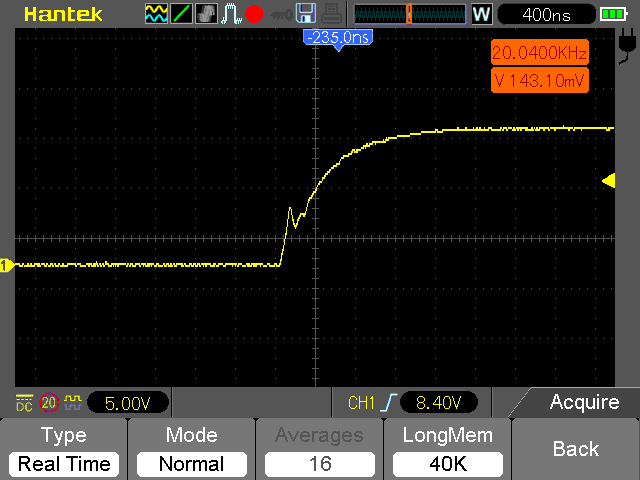This screenshot has height=480, width=640.
Task: Click the W window mode icon
Action: [482, 14]
